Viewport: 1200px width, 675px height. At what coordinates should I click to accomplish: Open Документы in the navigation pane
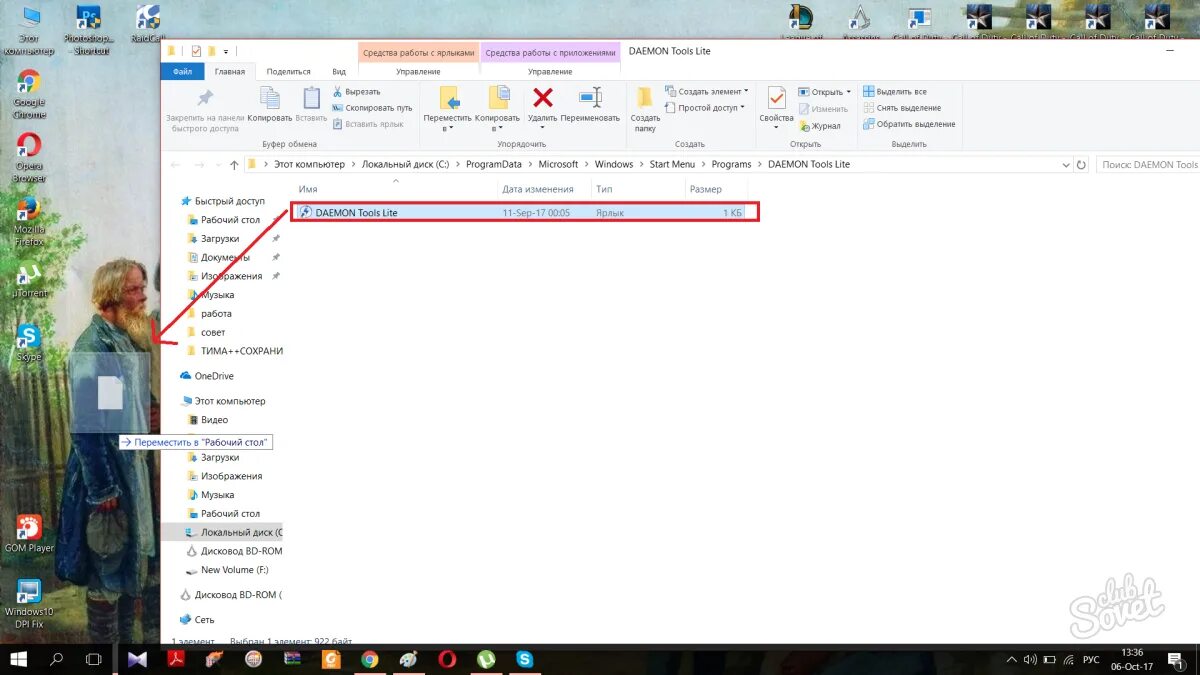tap(218, 257)
